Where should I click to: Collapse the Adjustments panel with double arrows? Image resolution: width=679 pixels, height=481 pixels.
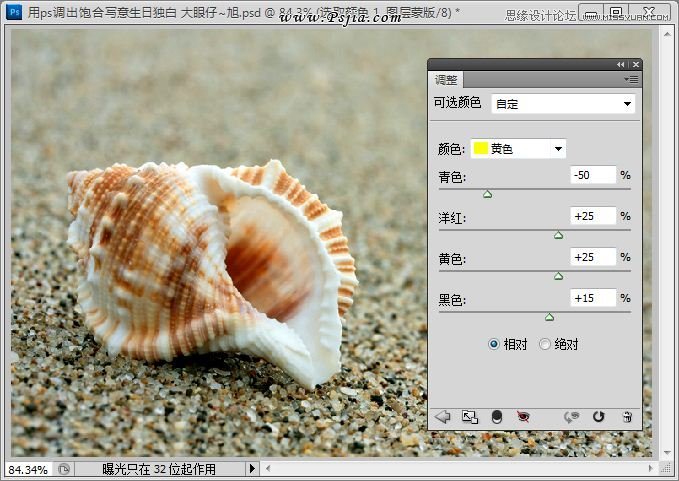(x=621, y=65)
